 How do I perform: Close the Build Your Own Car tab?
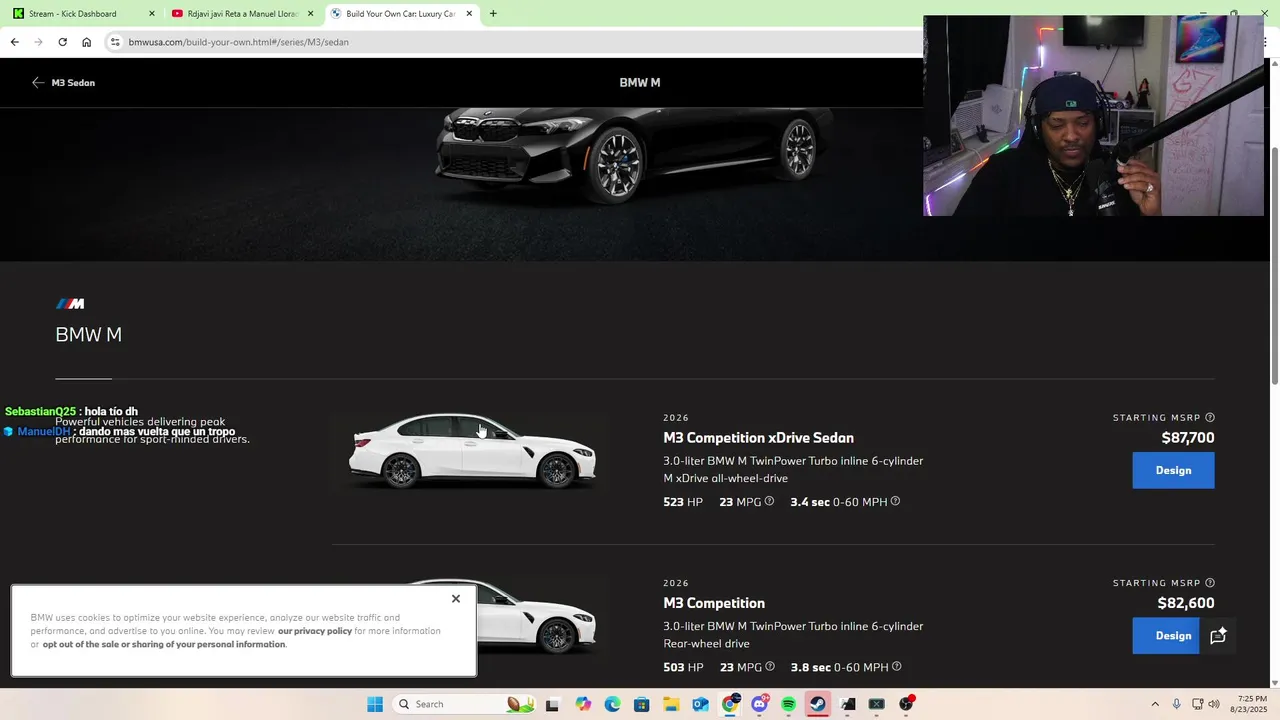coord(469,14)
